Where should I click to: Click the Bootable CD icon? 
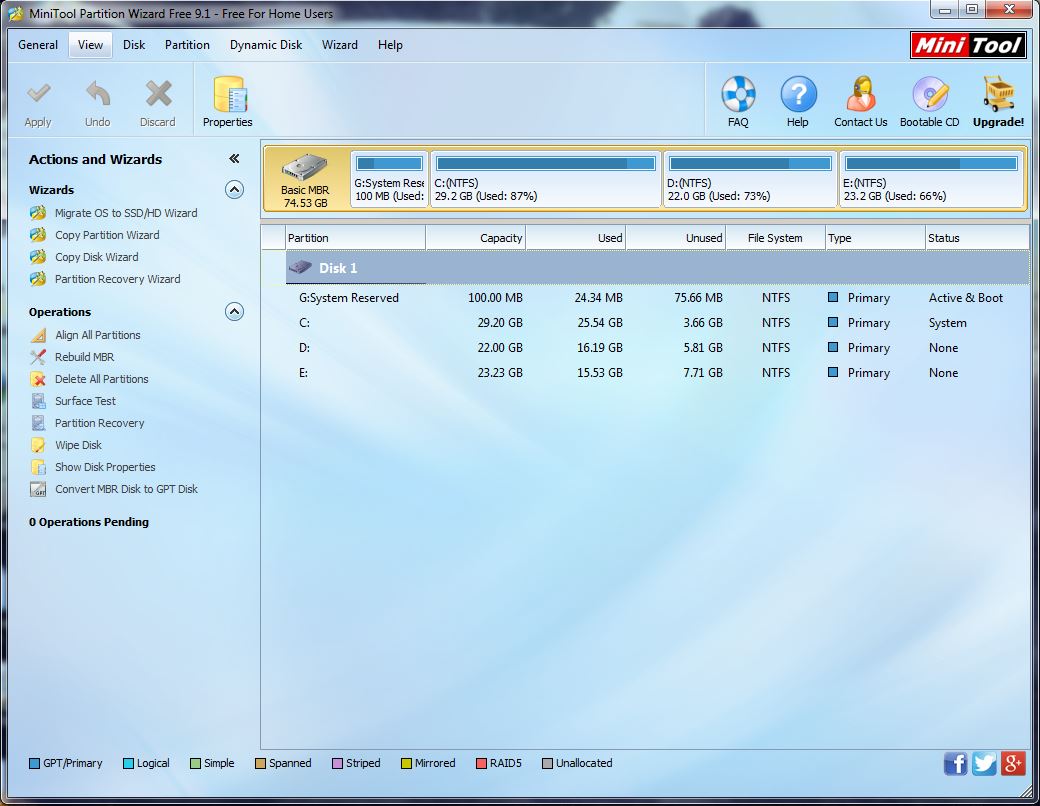point(930,94)
